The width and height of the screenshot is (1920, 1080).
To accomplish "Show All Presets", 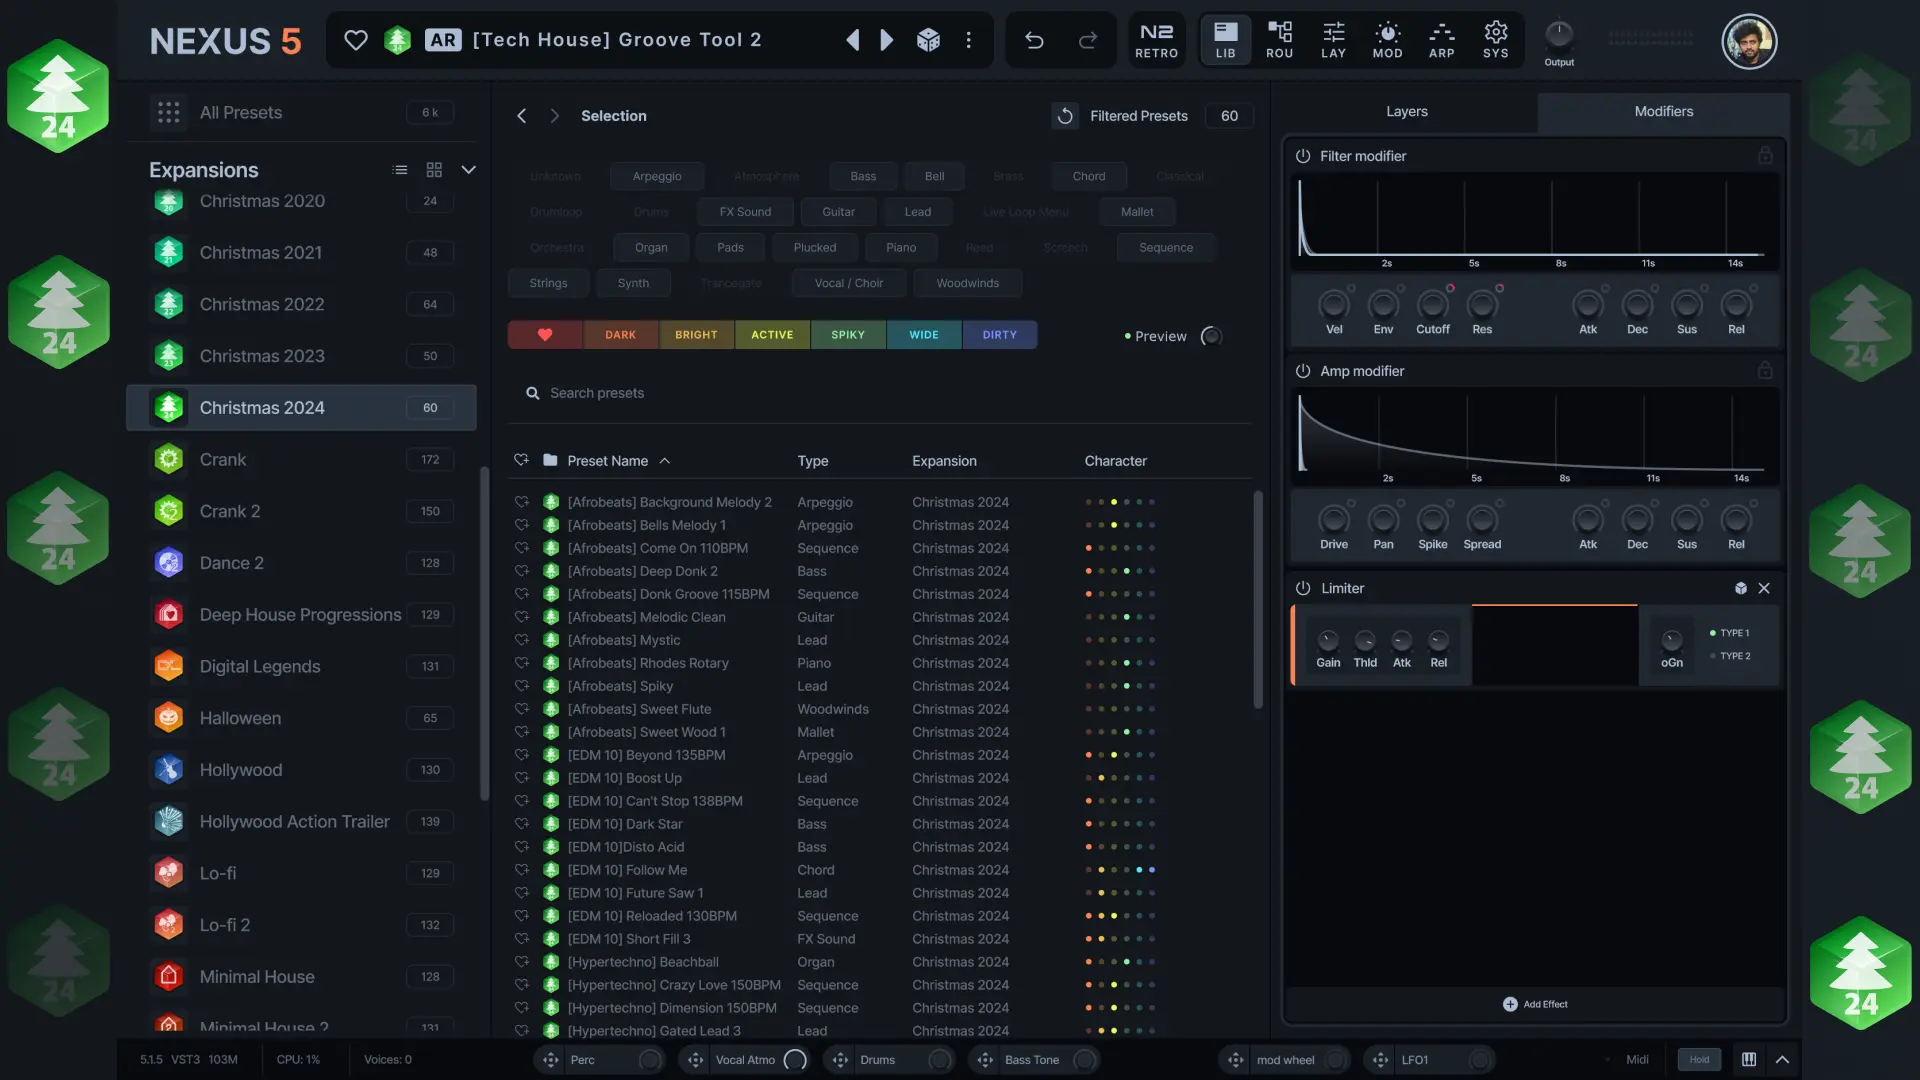I will pyautogui.click(x=301, y=113).
